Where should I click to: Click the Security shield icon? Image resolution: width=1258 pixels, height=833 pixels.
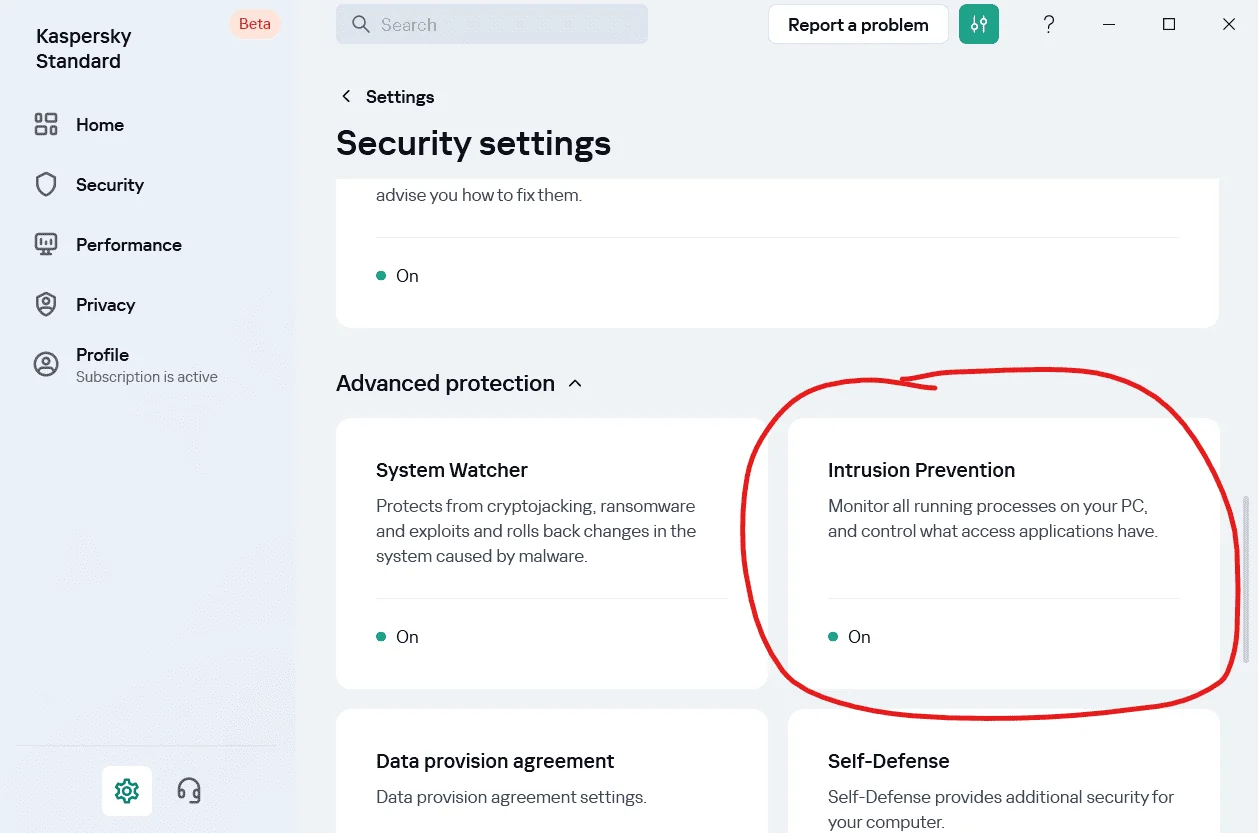tap(46, 185)
